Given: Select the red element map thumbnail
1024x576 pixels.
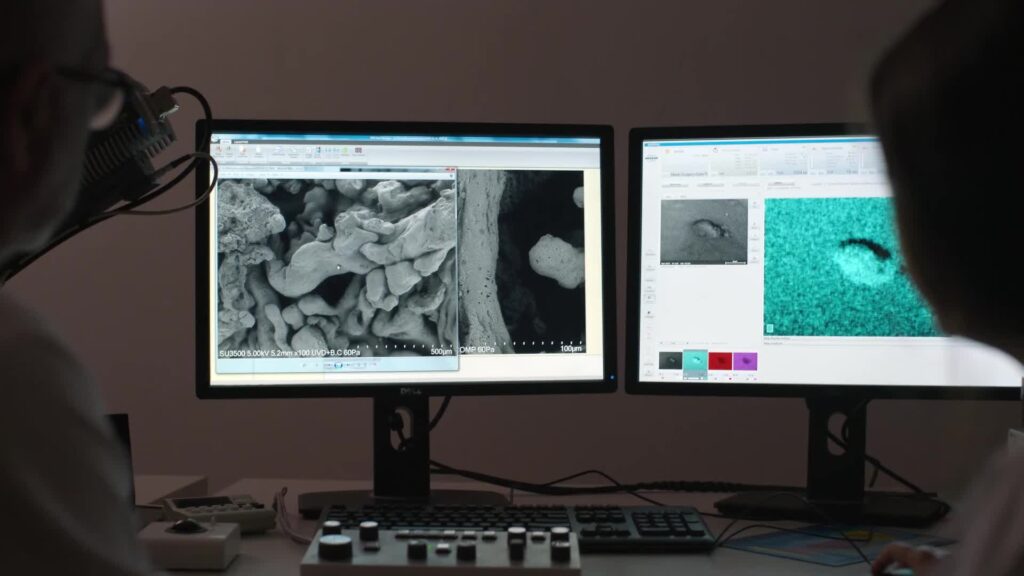Looking at the screenshot, I should pos(720,361).
